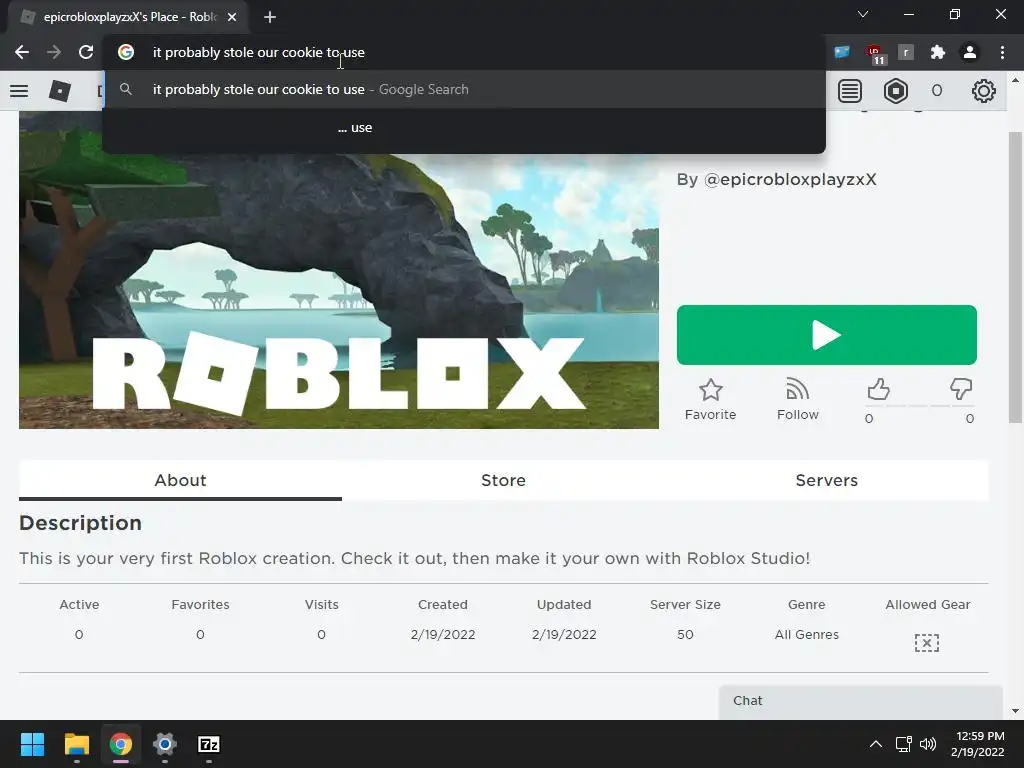Switch to the Store tab

(504, 481)
